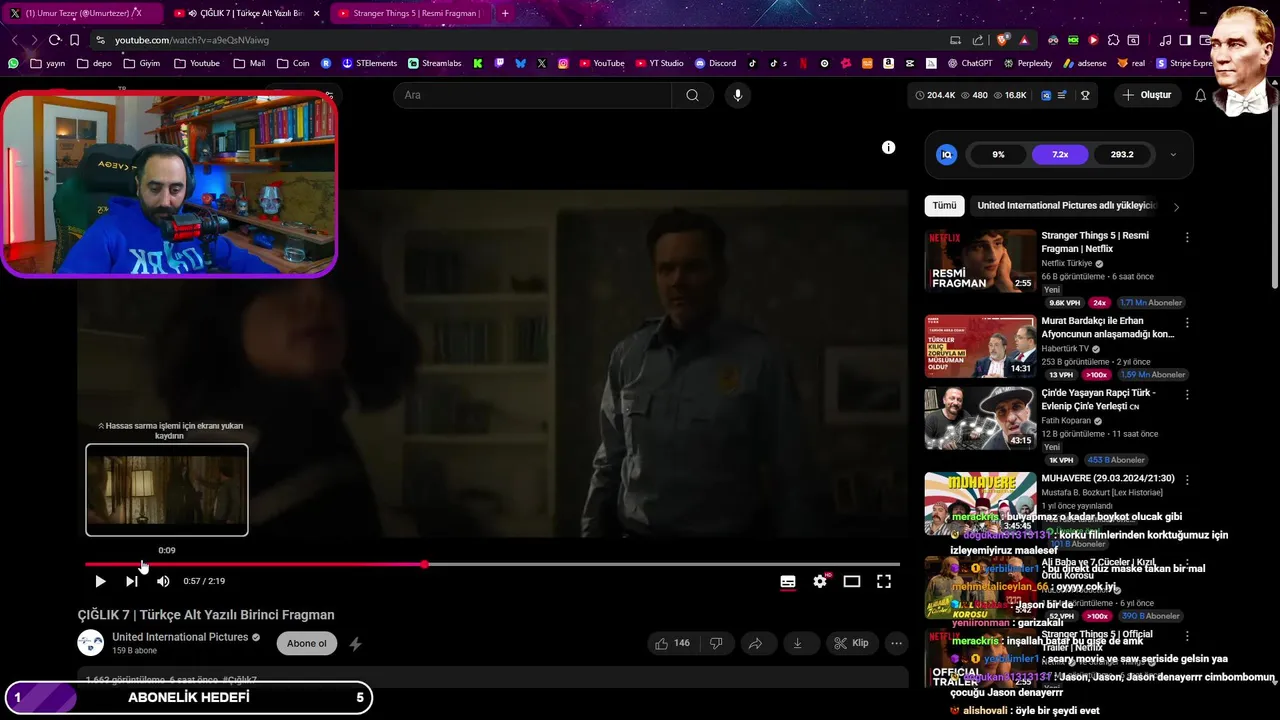
Task: Open options for Murat Bardakçı video
Action: pos(1187,323)
